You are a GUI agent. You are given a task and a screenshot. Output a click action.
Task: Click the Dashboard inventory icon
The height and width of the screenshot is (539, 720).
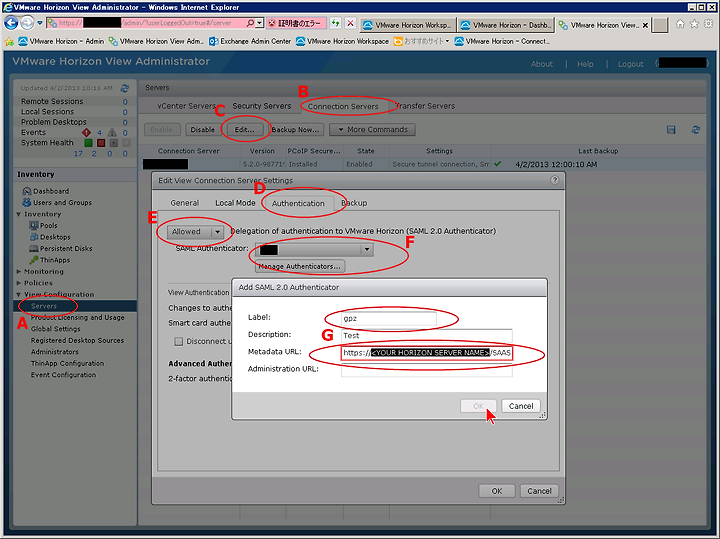pos(27,191)
